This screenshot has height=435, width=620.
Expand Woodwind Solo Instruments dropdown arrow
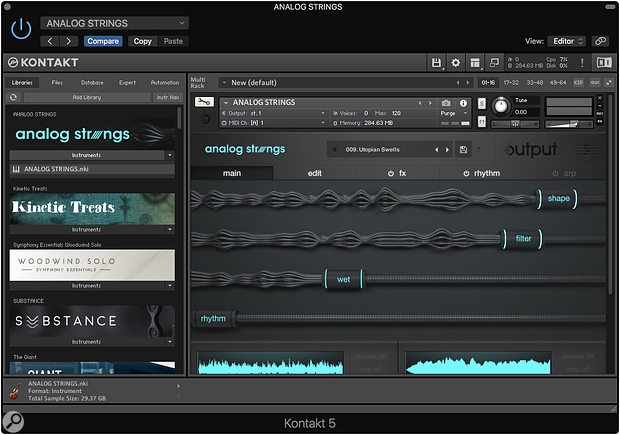[170, 286]
